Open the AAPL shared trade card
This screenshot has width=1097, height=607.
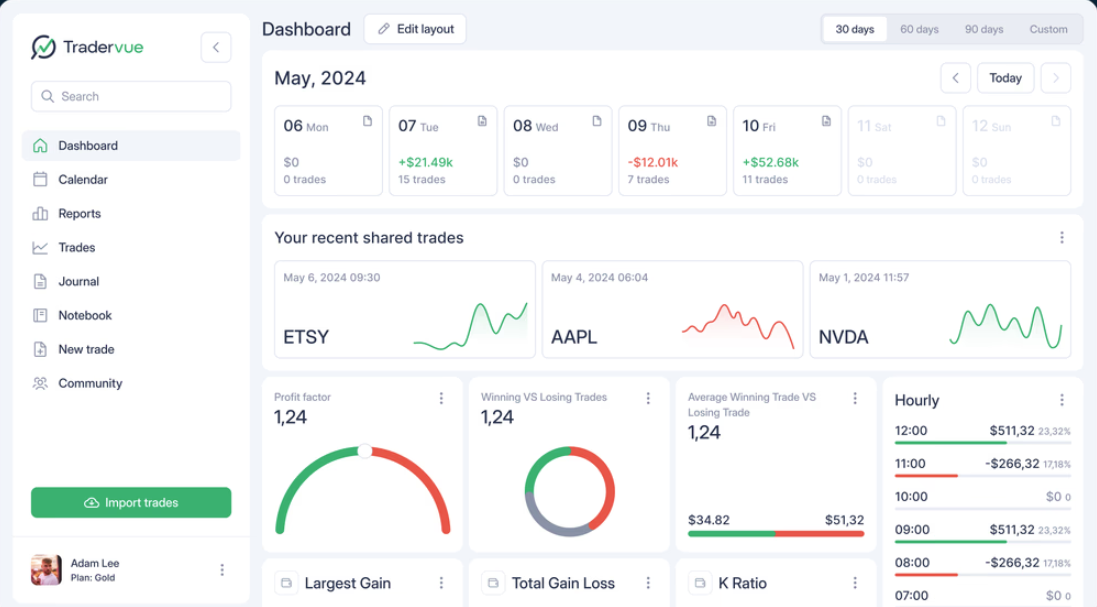672,310
